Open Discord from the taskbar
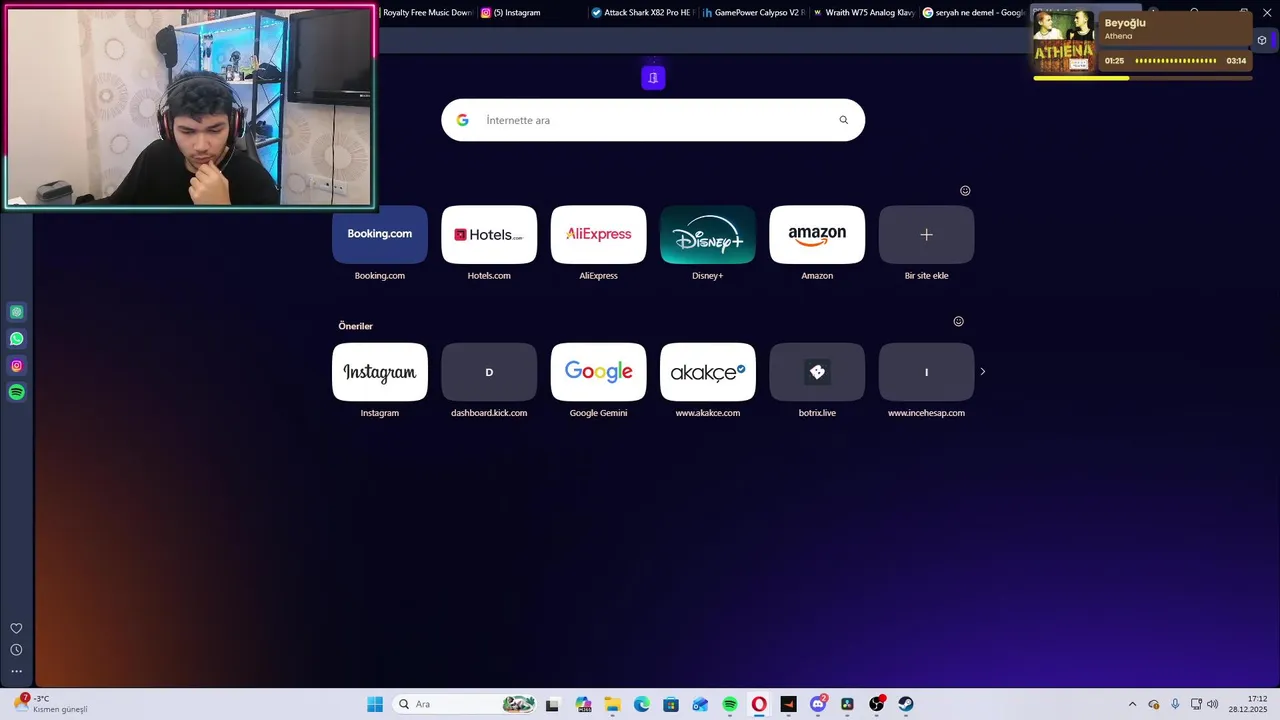This screenshot has height=720, width=1280. click(x=818, y=705)
